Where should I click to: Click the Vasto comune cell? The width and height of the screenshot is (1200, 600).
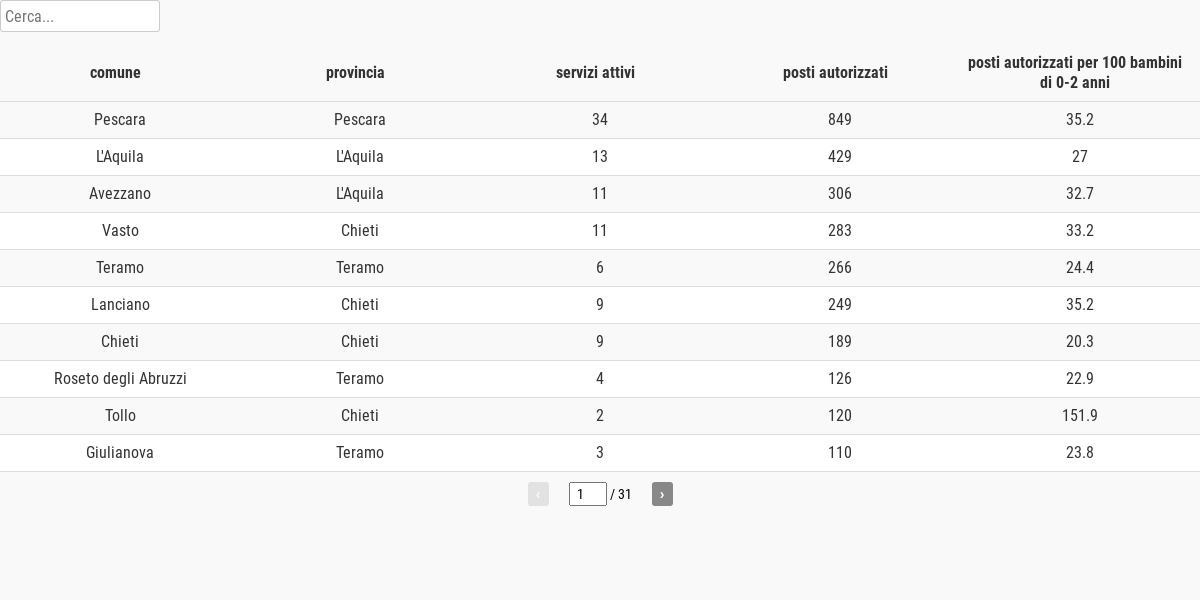point(120,231)
